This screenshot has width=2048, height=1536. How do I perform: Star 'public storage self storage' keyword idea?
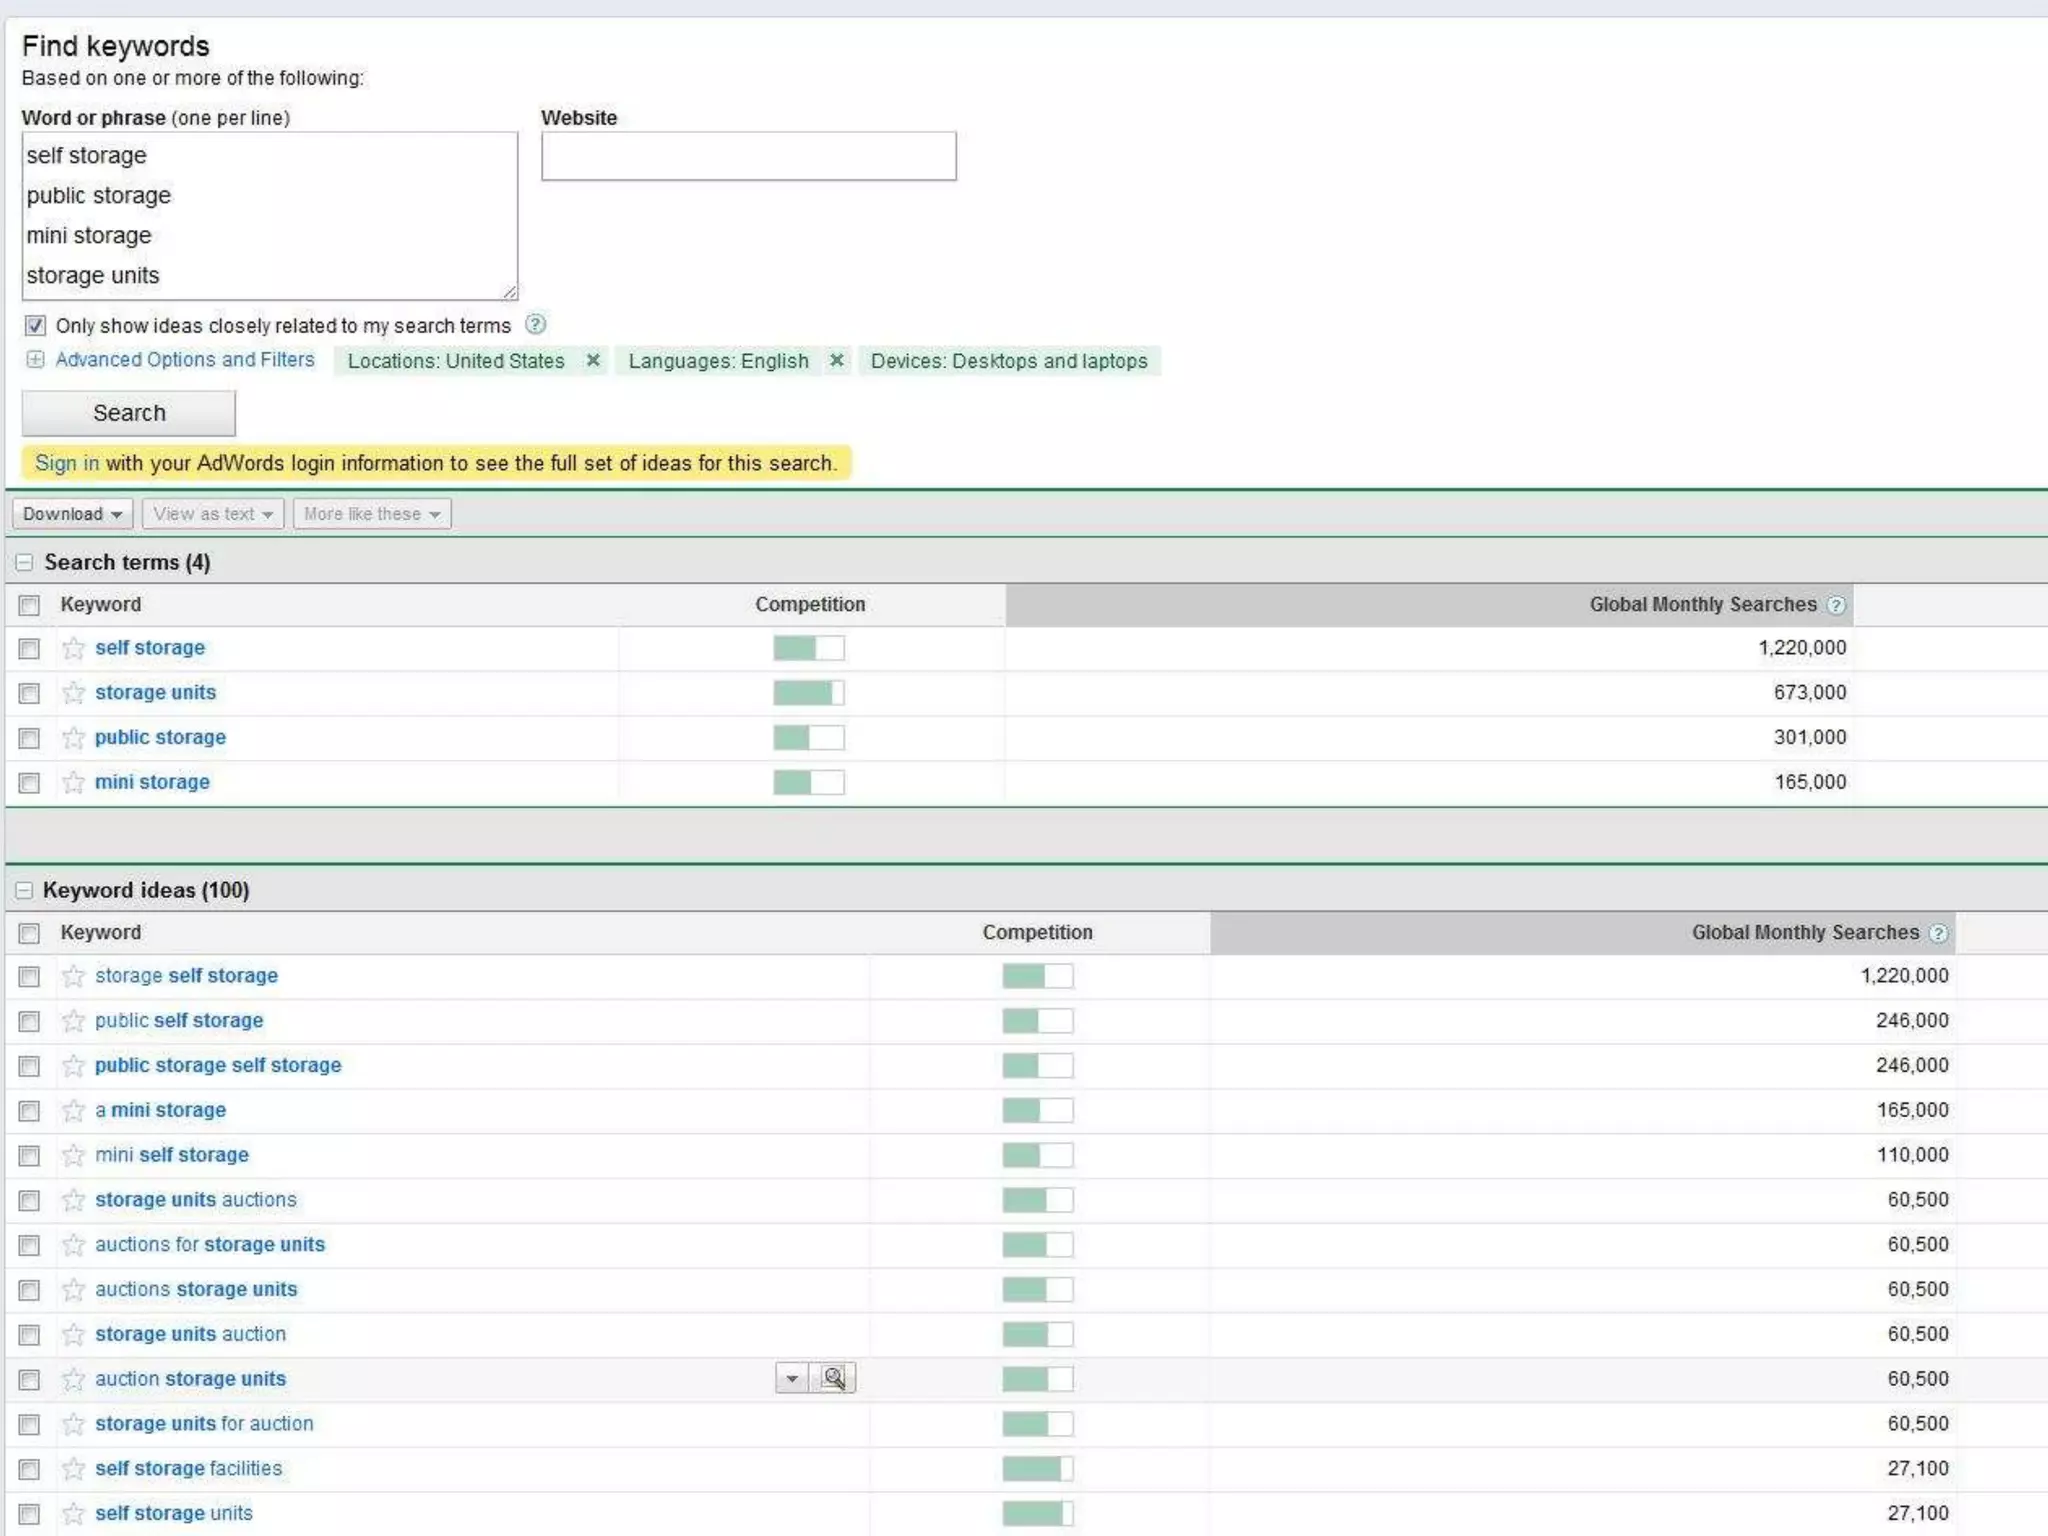pos(73,1066)
